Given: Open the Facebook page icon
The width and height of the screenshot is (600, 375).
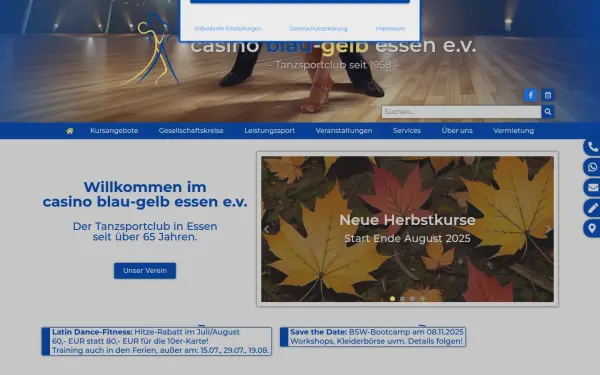Looking at the screenshot, I should [530, 95].
